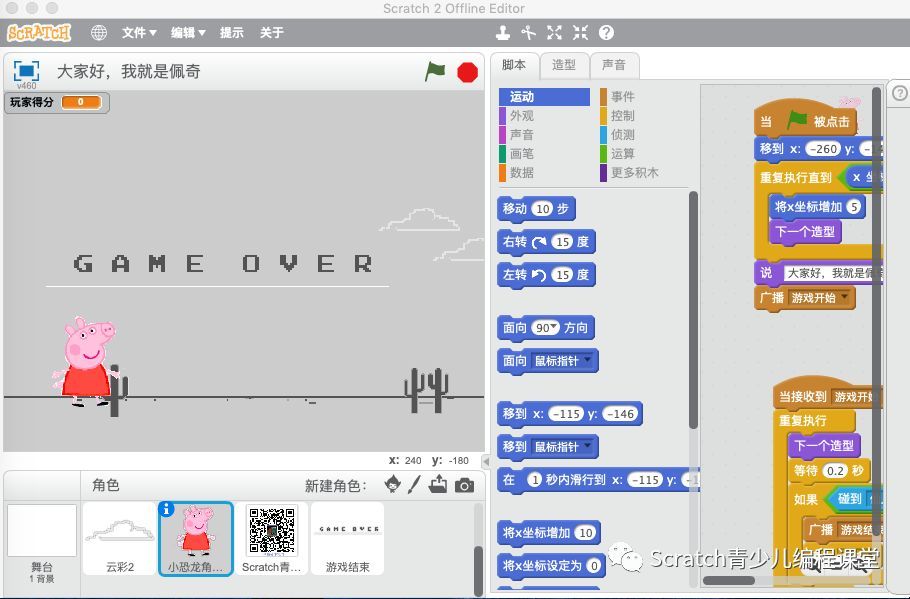
Task: Choose new sprite from library
Action: pyautogui.click(x=393, y=484)
